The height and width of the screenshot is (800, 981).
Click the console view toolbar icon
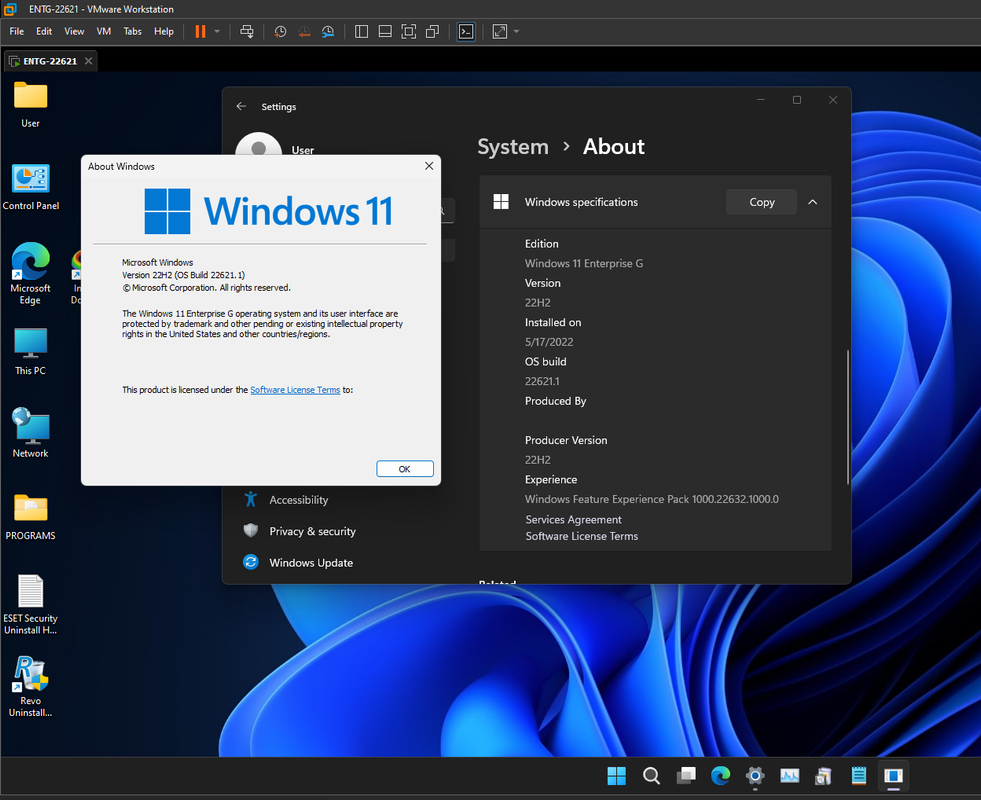(466, 31)
